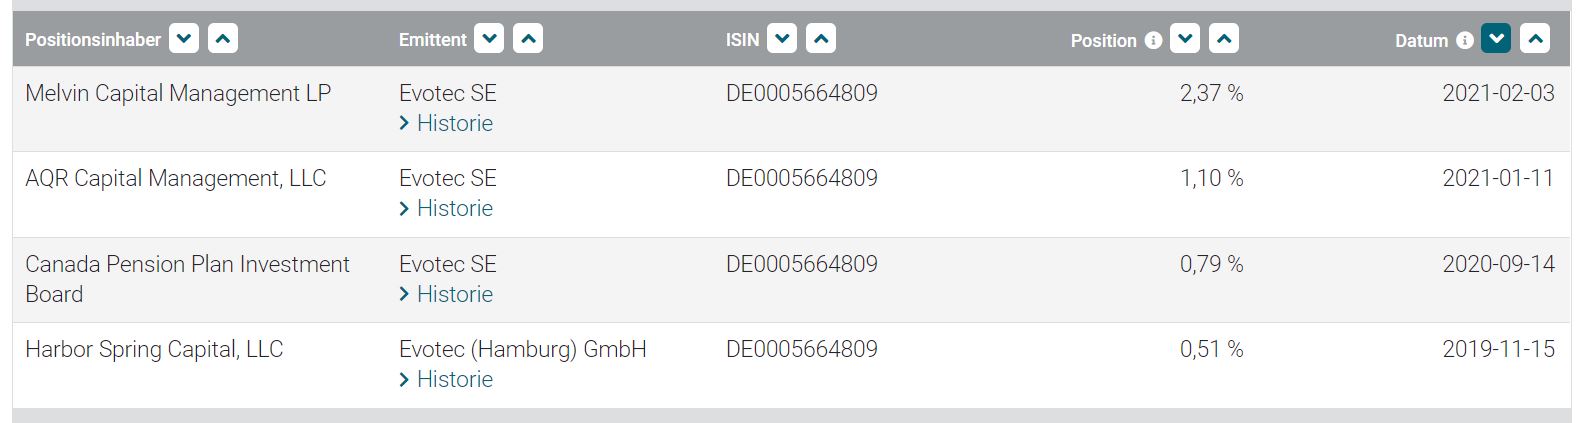The width and height of the screenshot is (1589, 423).
Task: Sort Position column ascending
Action: click(1224, 39)
